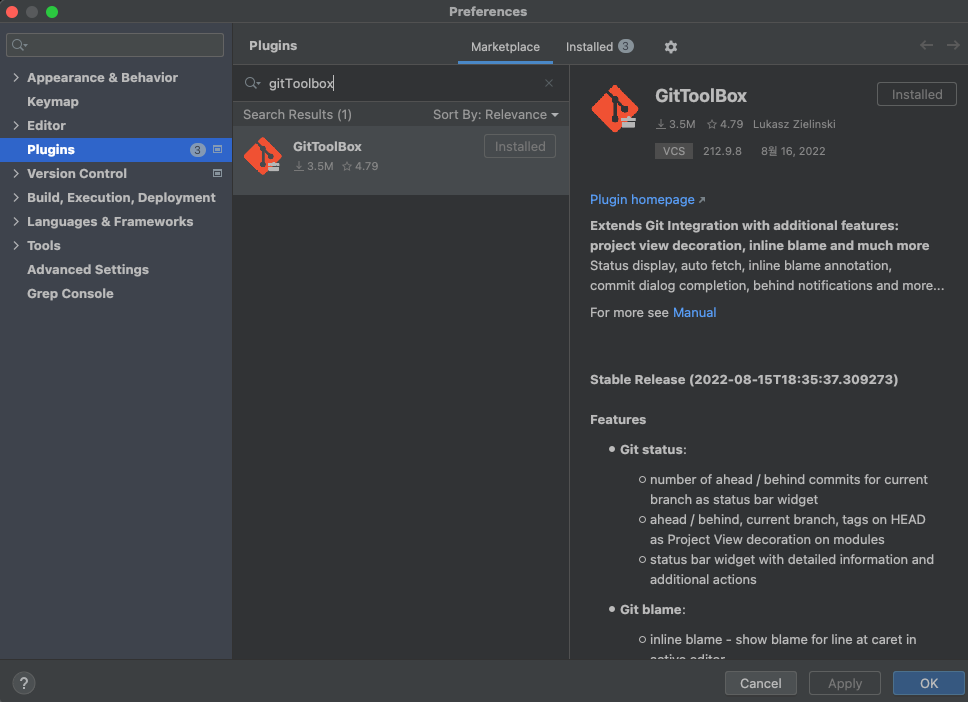Click the GitToolBox icon in search results

coord(263,156)
